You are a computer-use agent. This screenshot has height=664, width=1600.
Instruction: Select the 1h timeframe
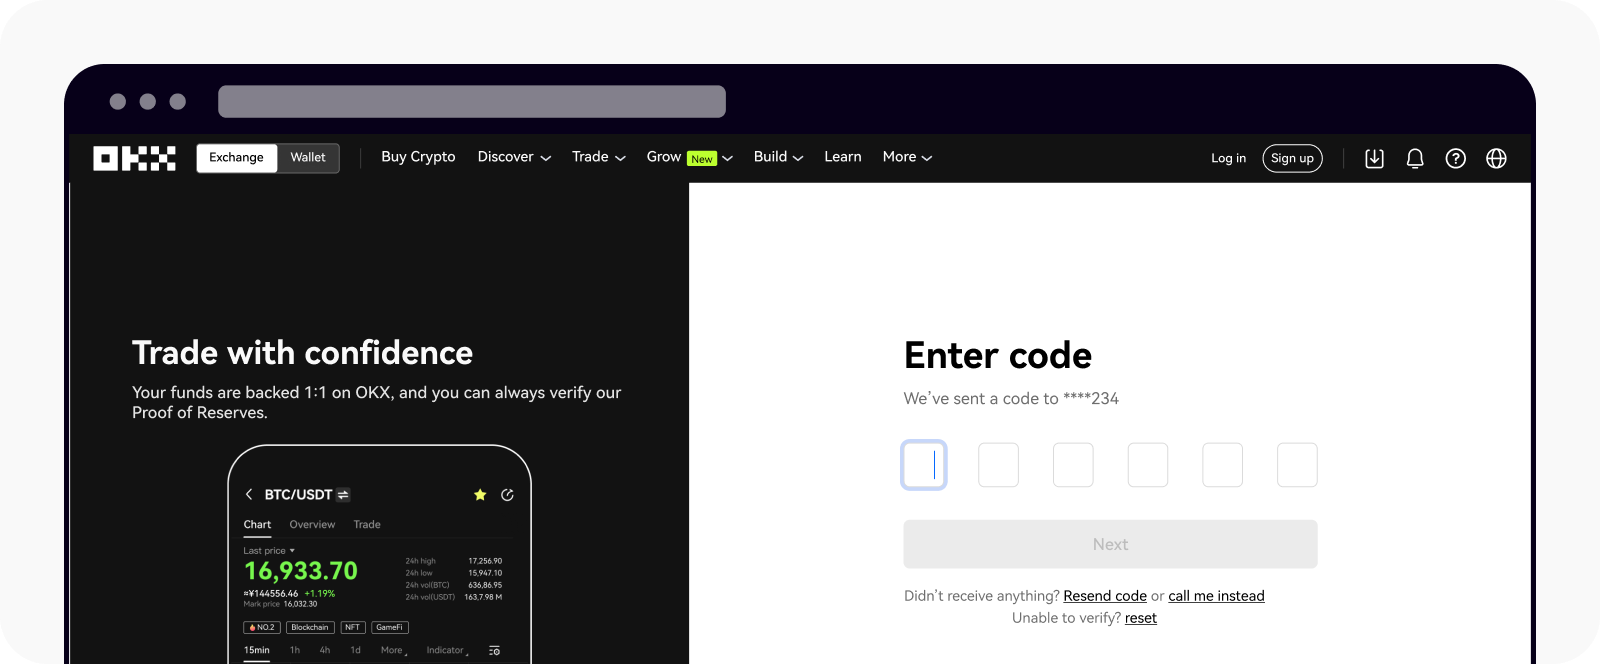295,650
